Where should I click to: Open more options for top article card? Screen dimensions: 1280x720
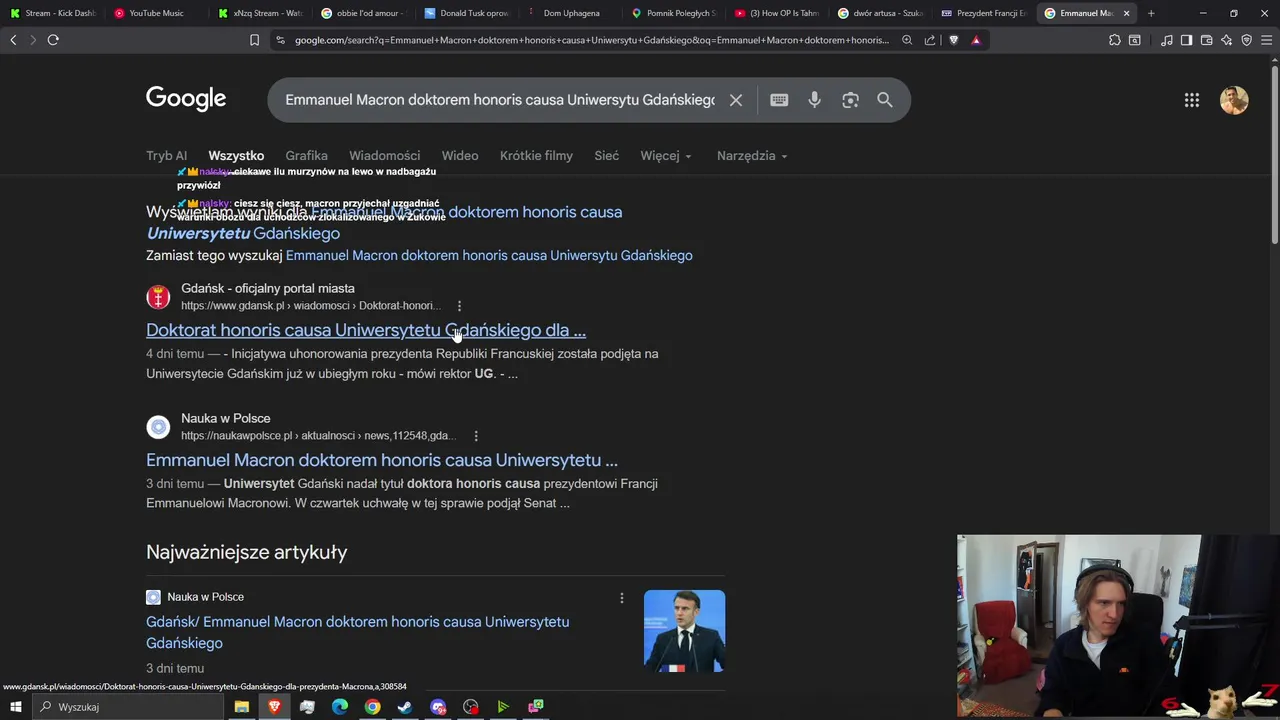622,598
